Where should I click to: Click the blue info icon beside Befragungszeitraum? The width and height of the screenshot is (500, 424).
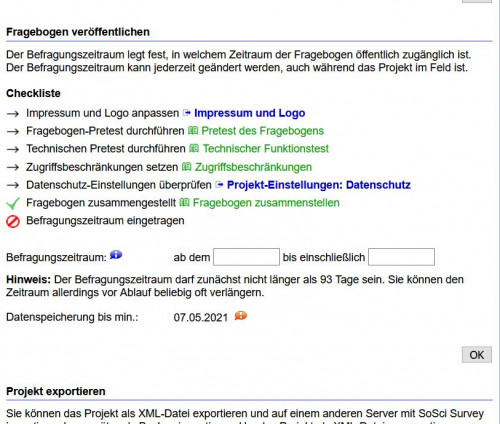click(116, 255)
